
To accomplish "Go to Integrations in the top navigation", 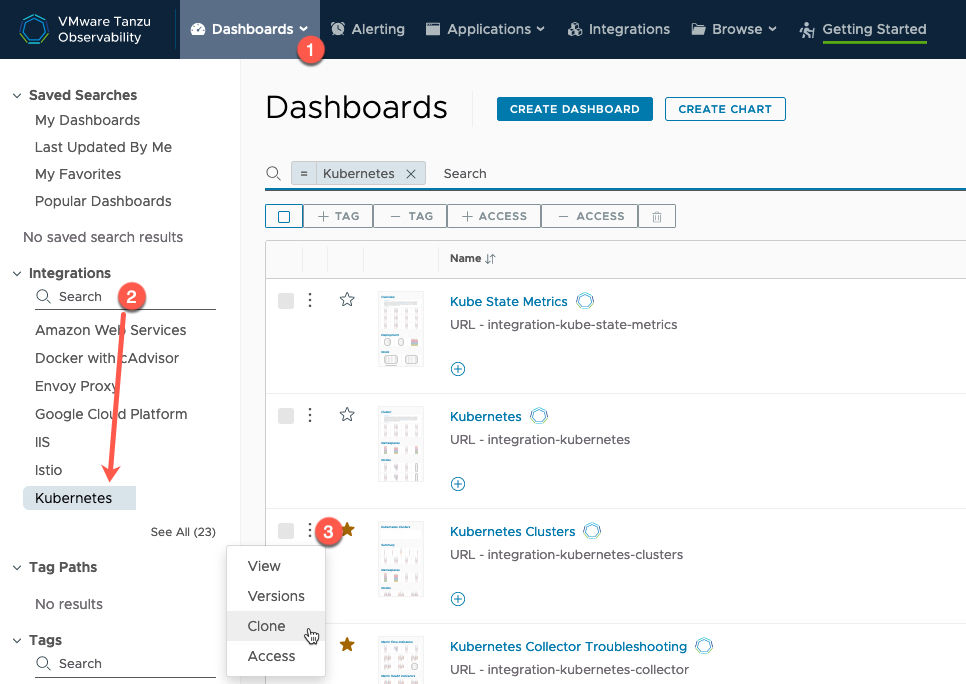I will pyautogui.click(x=619, y=29).
